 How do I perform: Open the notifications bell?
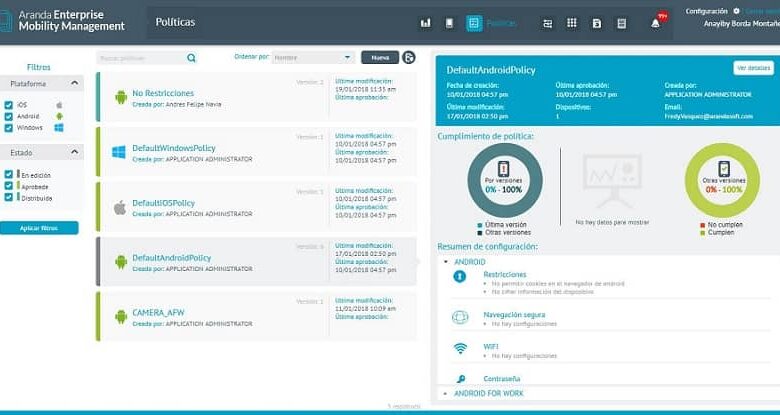click(656, 23)
